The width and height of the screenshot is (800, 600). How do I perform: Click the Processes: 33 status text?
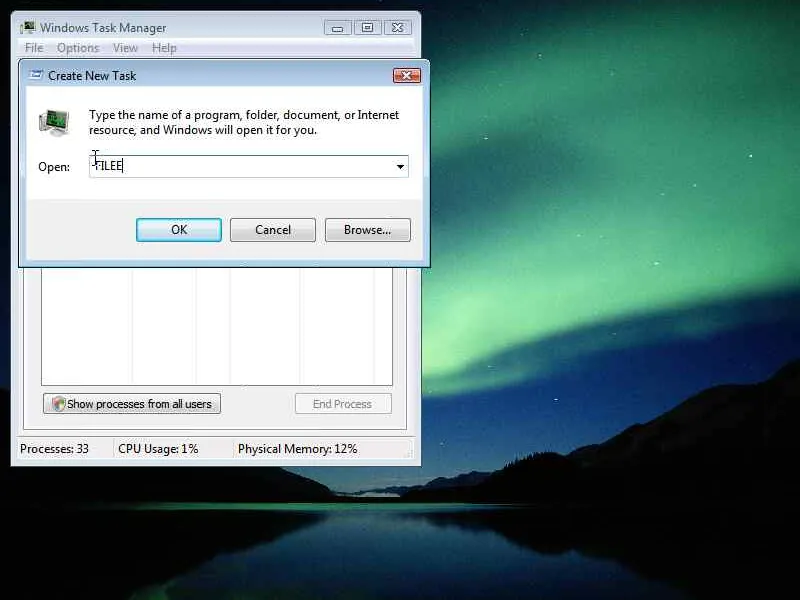(54, 449)
